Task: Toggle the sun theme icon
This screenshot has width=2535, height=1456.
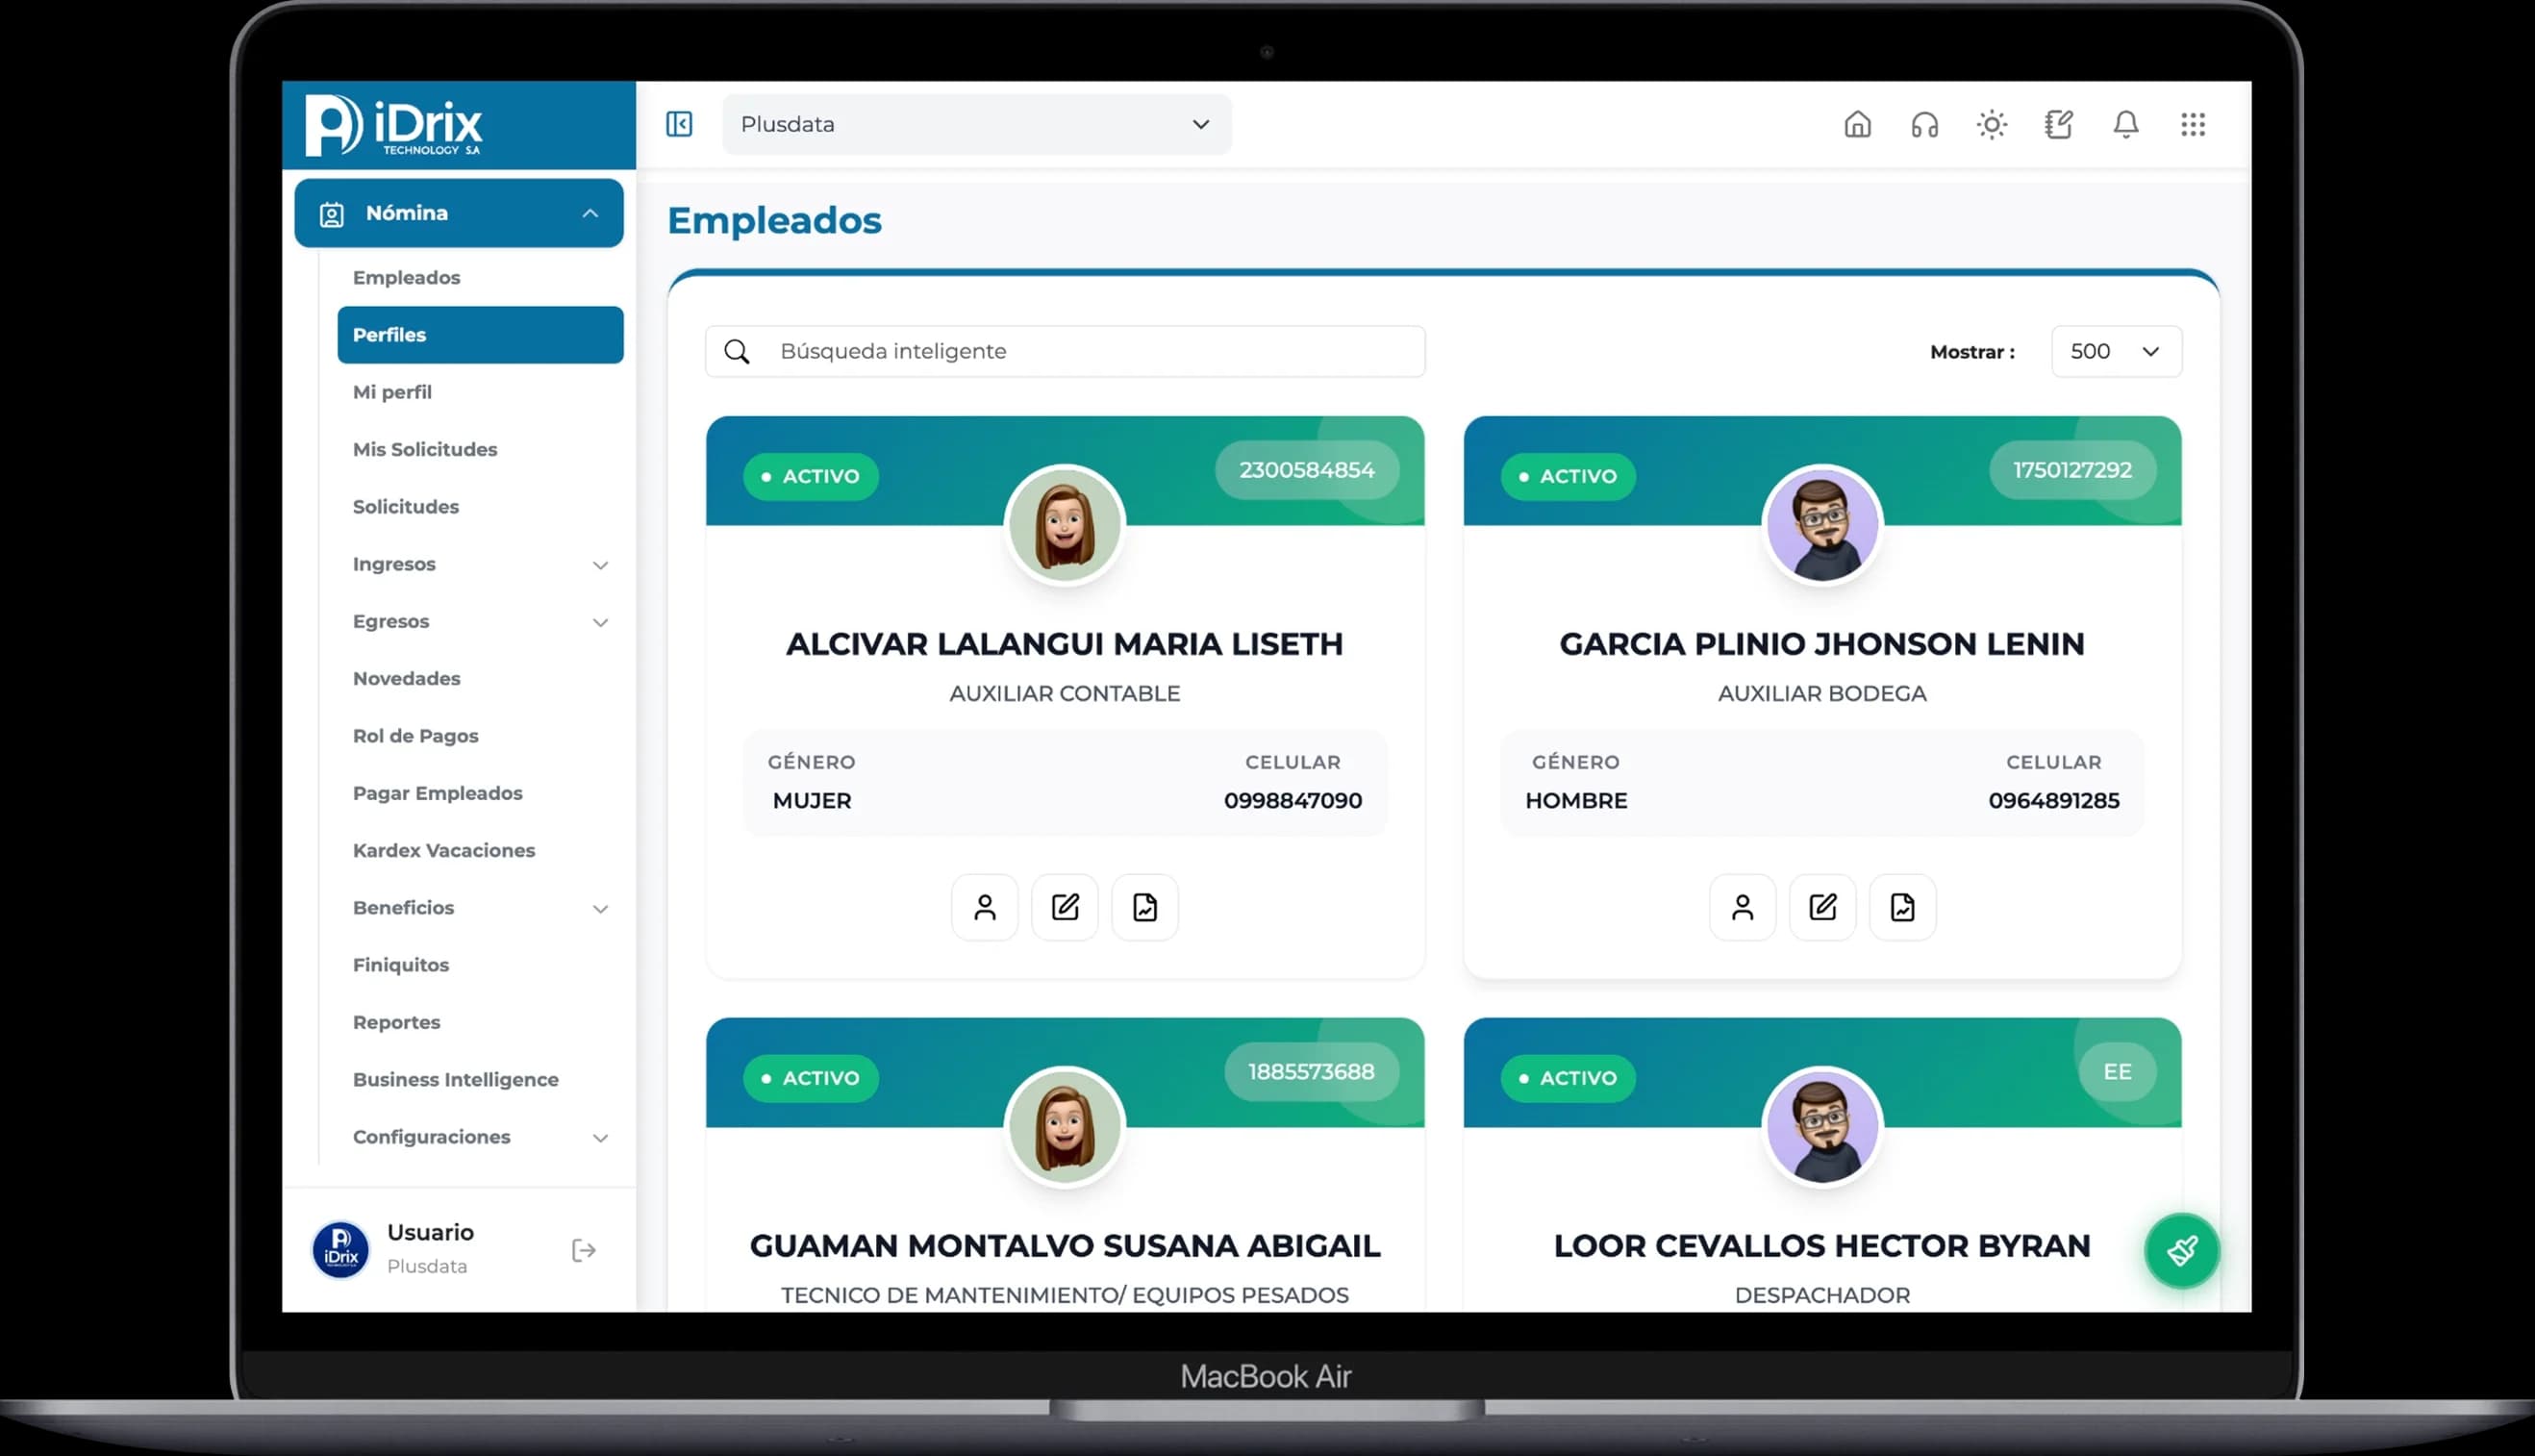Action: pos(1991,124)
